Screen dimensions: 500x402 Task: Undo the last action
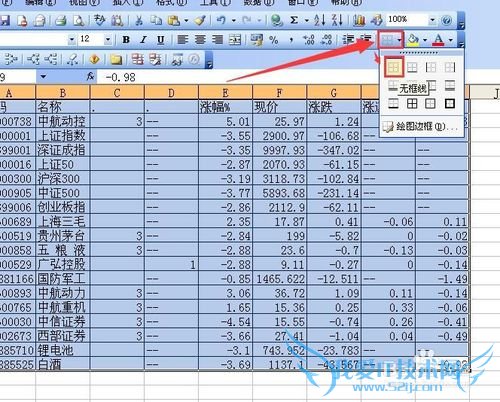tap(221, 21)
